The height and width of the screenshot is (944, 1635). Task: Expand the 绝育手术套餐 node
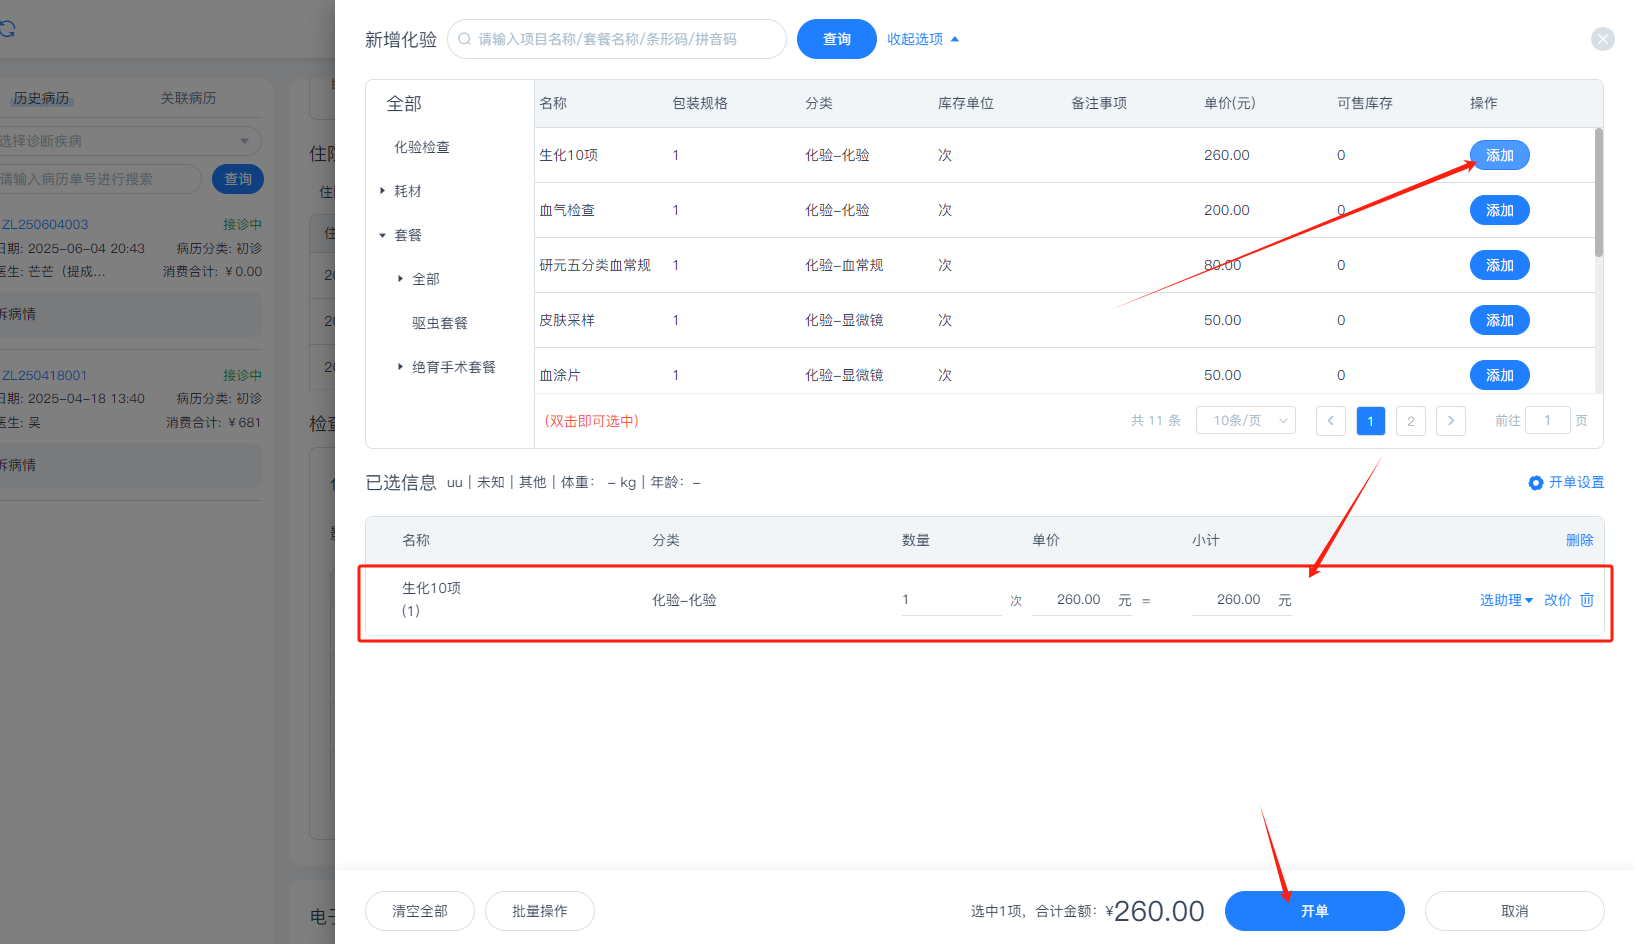tap(400, 367)
